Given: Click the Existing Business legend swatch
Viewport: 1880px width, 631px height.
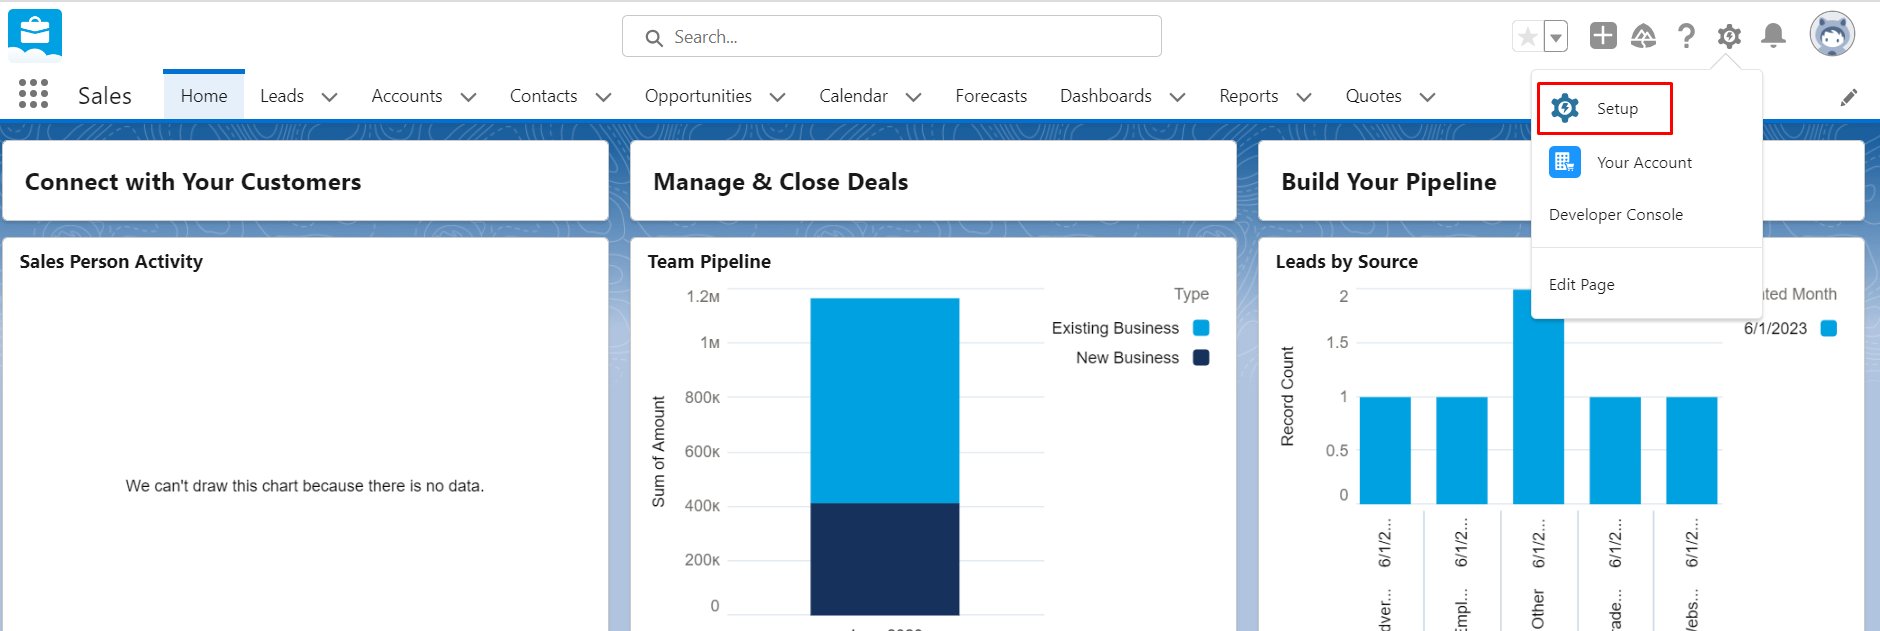Looking at the screenshot, I should point(1201,328).
